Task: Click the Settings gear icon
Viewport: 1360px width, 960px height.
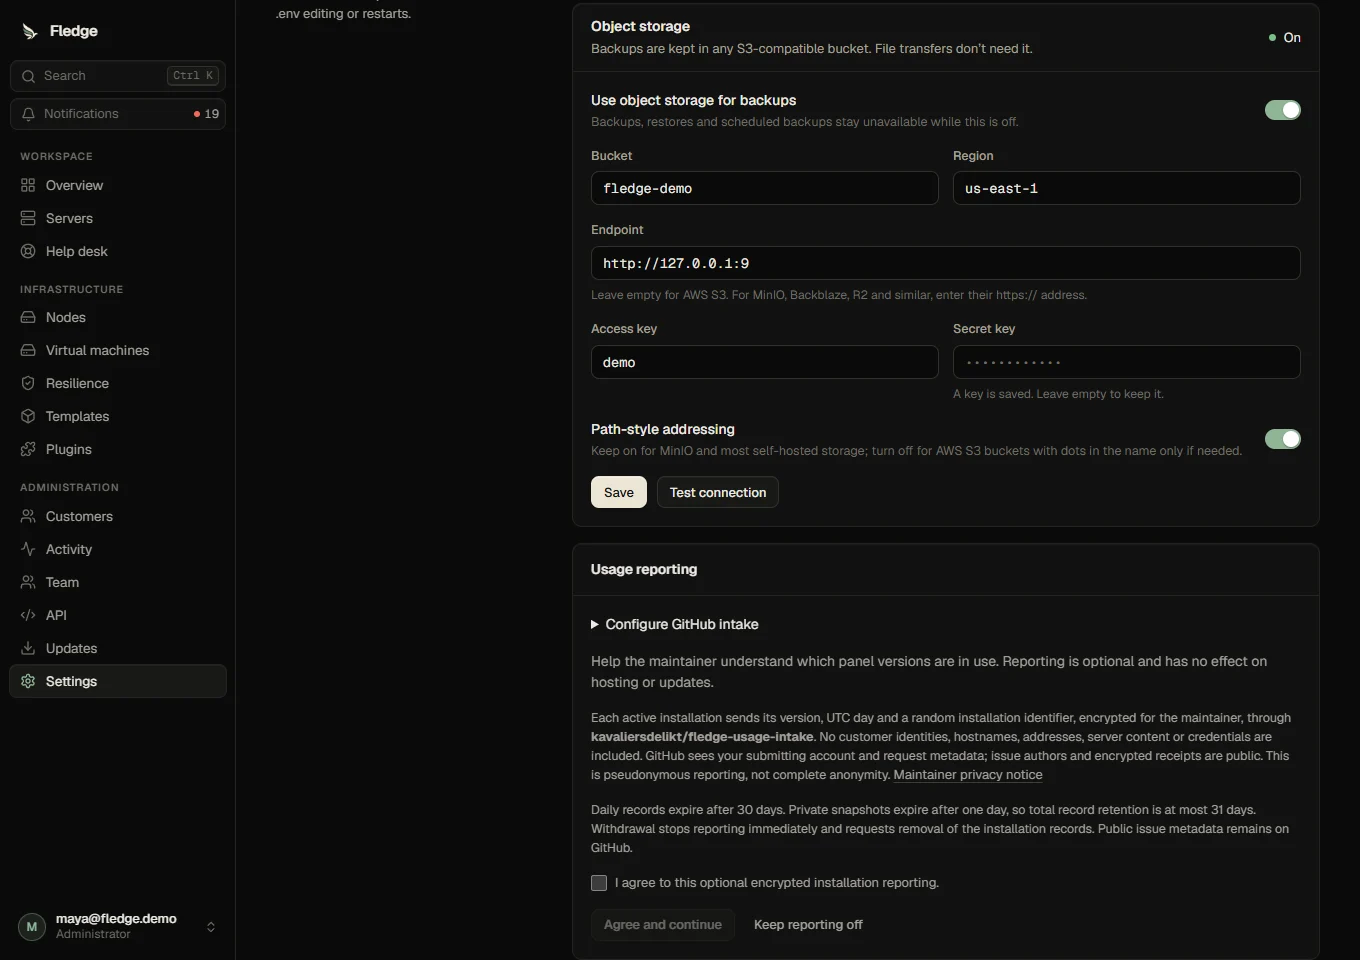Action: point(28,681)
